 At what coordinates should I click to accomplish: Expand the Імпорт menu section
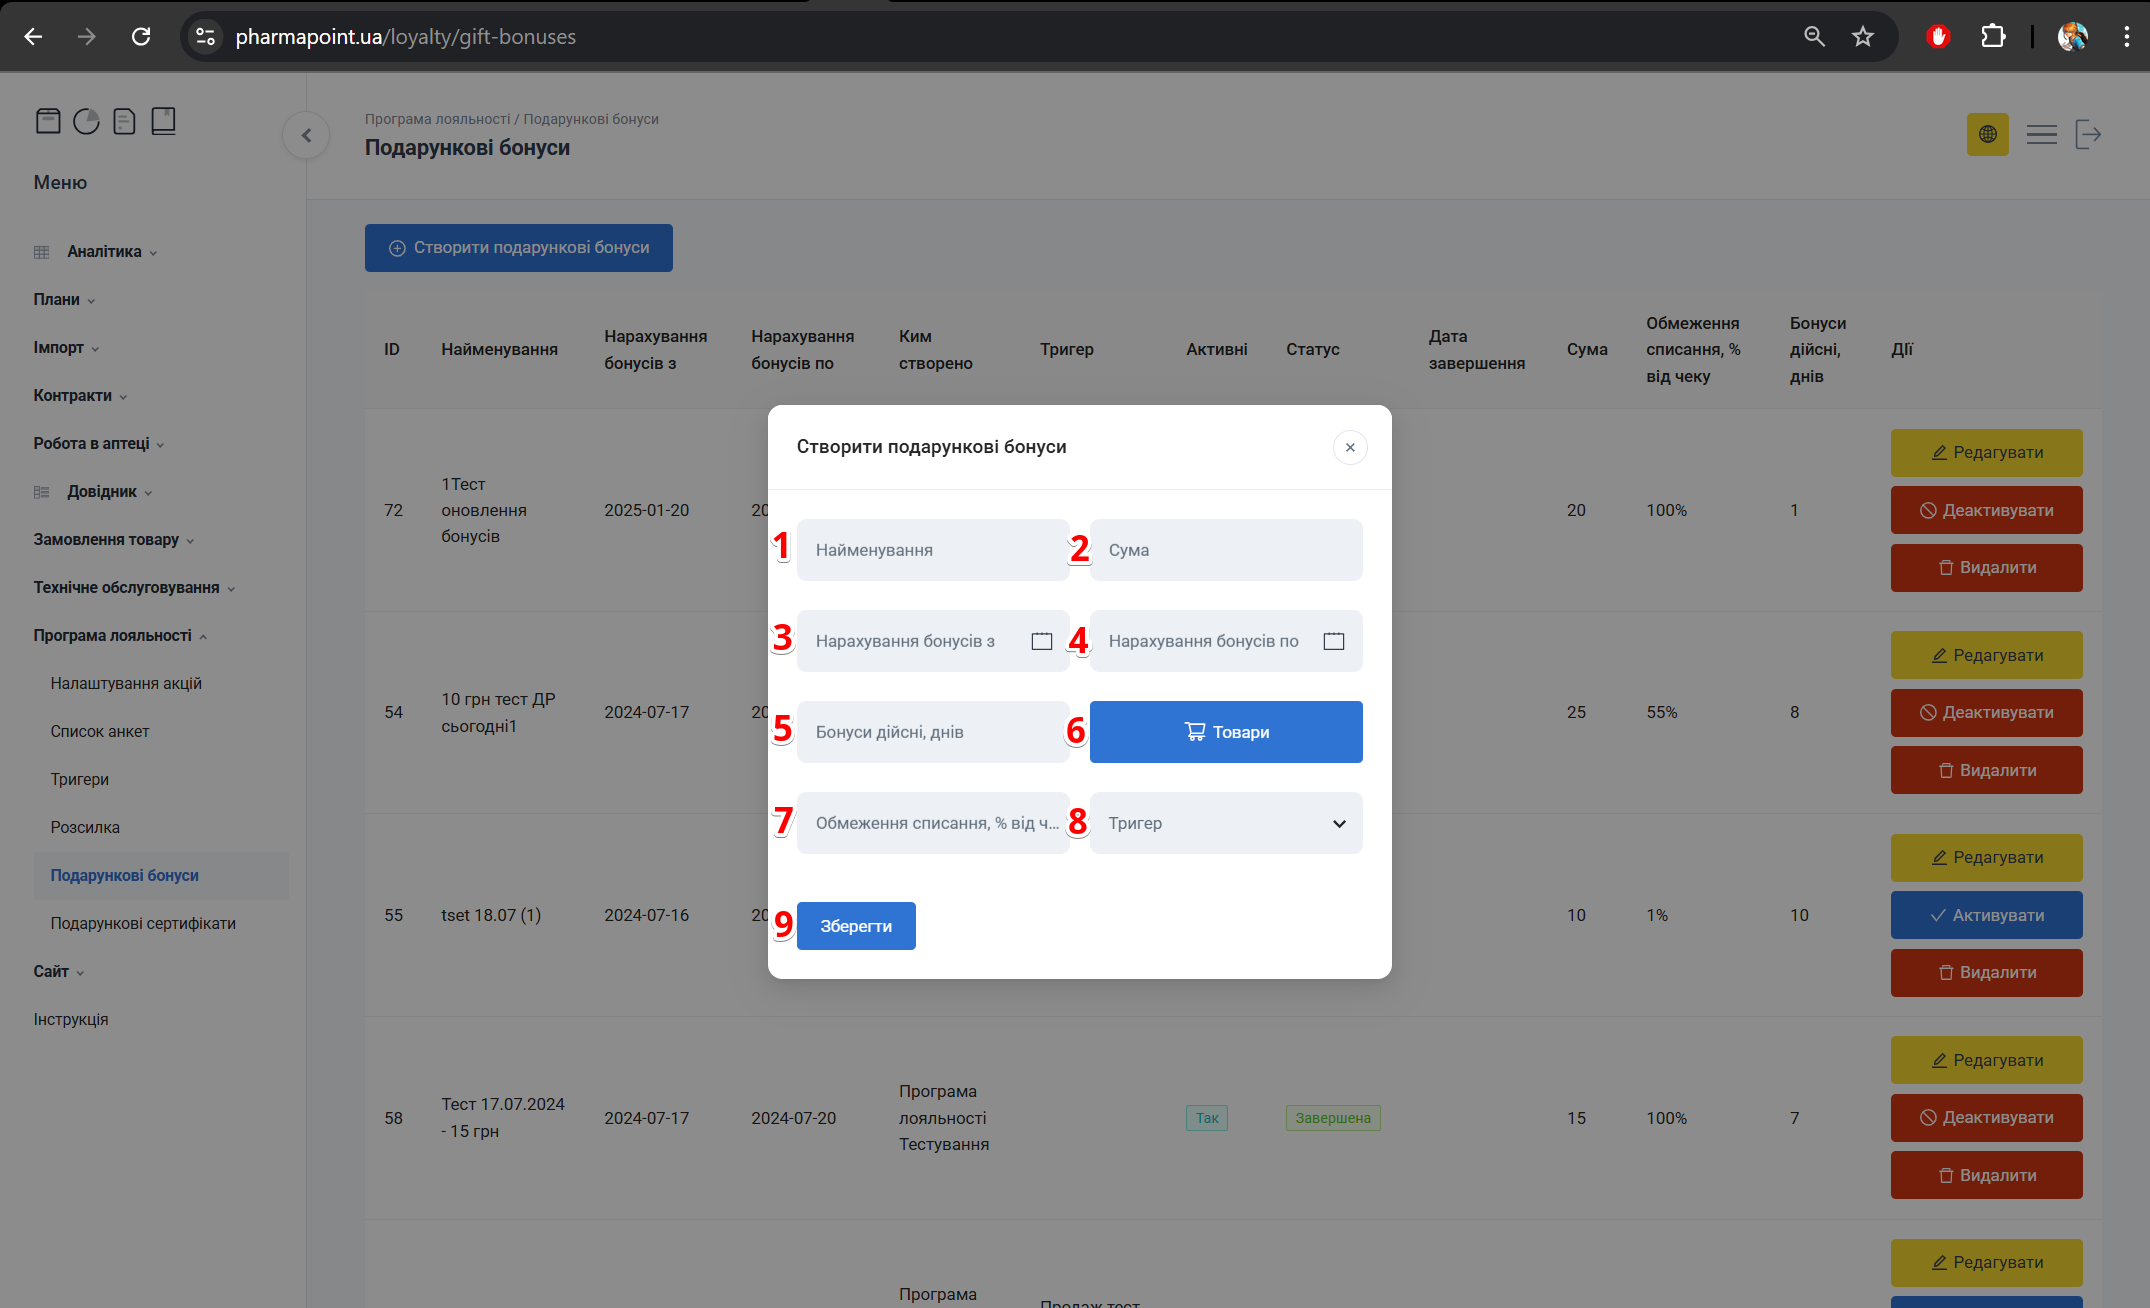tap(66, 348)
